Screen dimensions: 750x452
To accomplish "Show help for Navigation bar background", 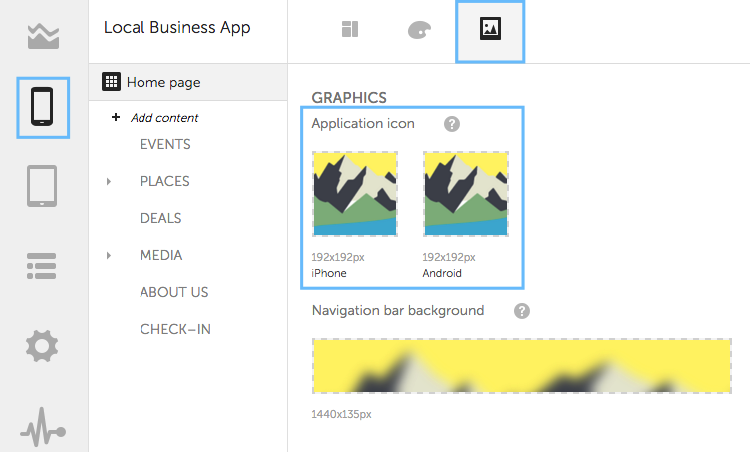I will [522, 311].
